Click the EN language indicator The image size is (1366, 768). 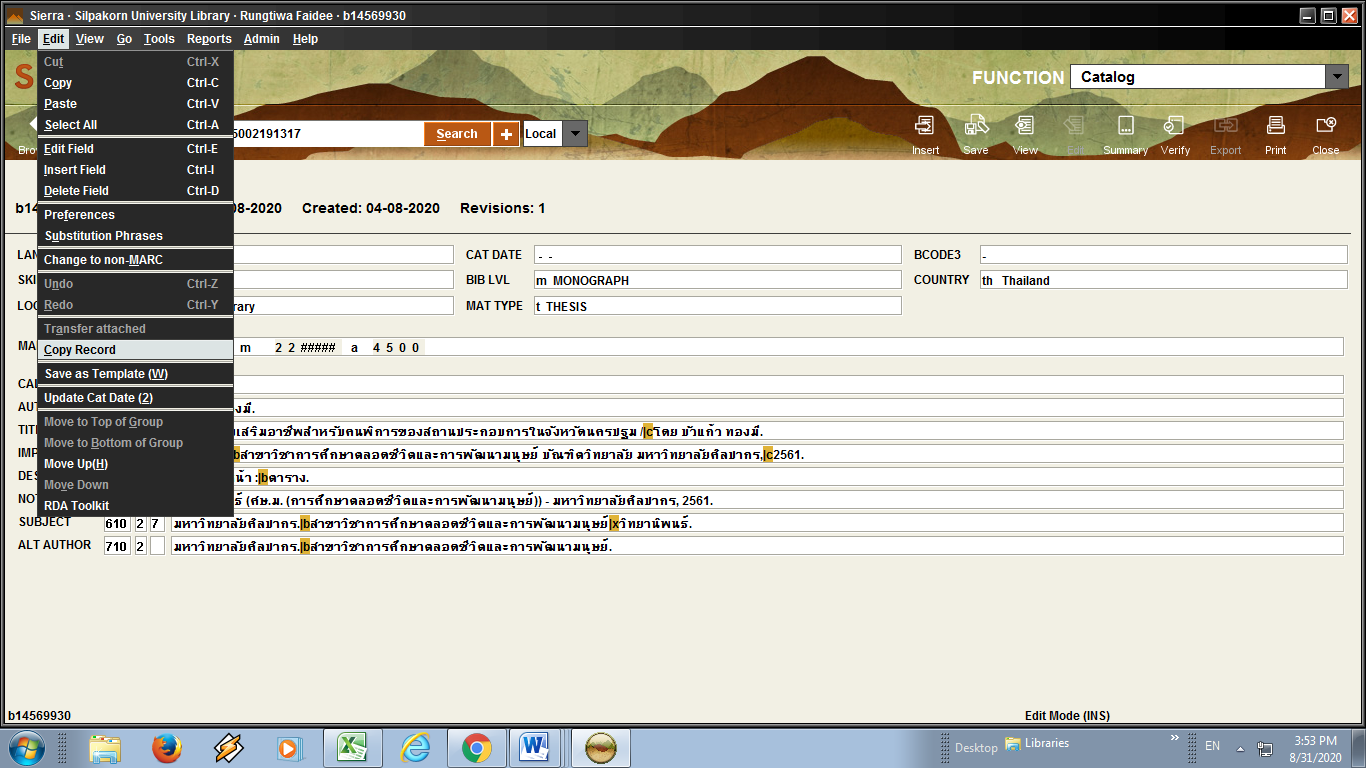(x=1212, y=746)
